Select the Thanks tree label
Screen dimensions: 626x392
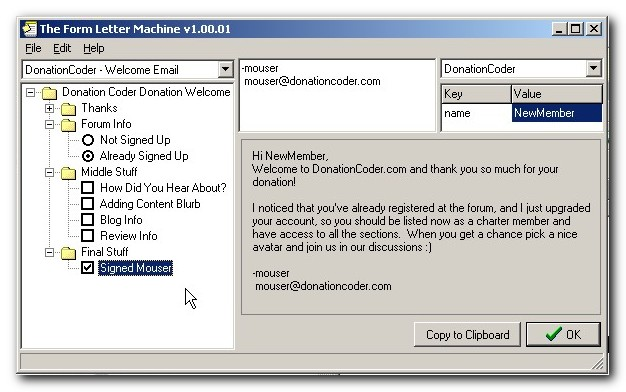pyautogui.click(x=99, y=108)
